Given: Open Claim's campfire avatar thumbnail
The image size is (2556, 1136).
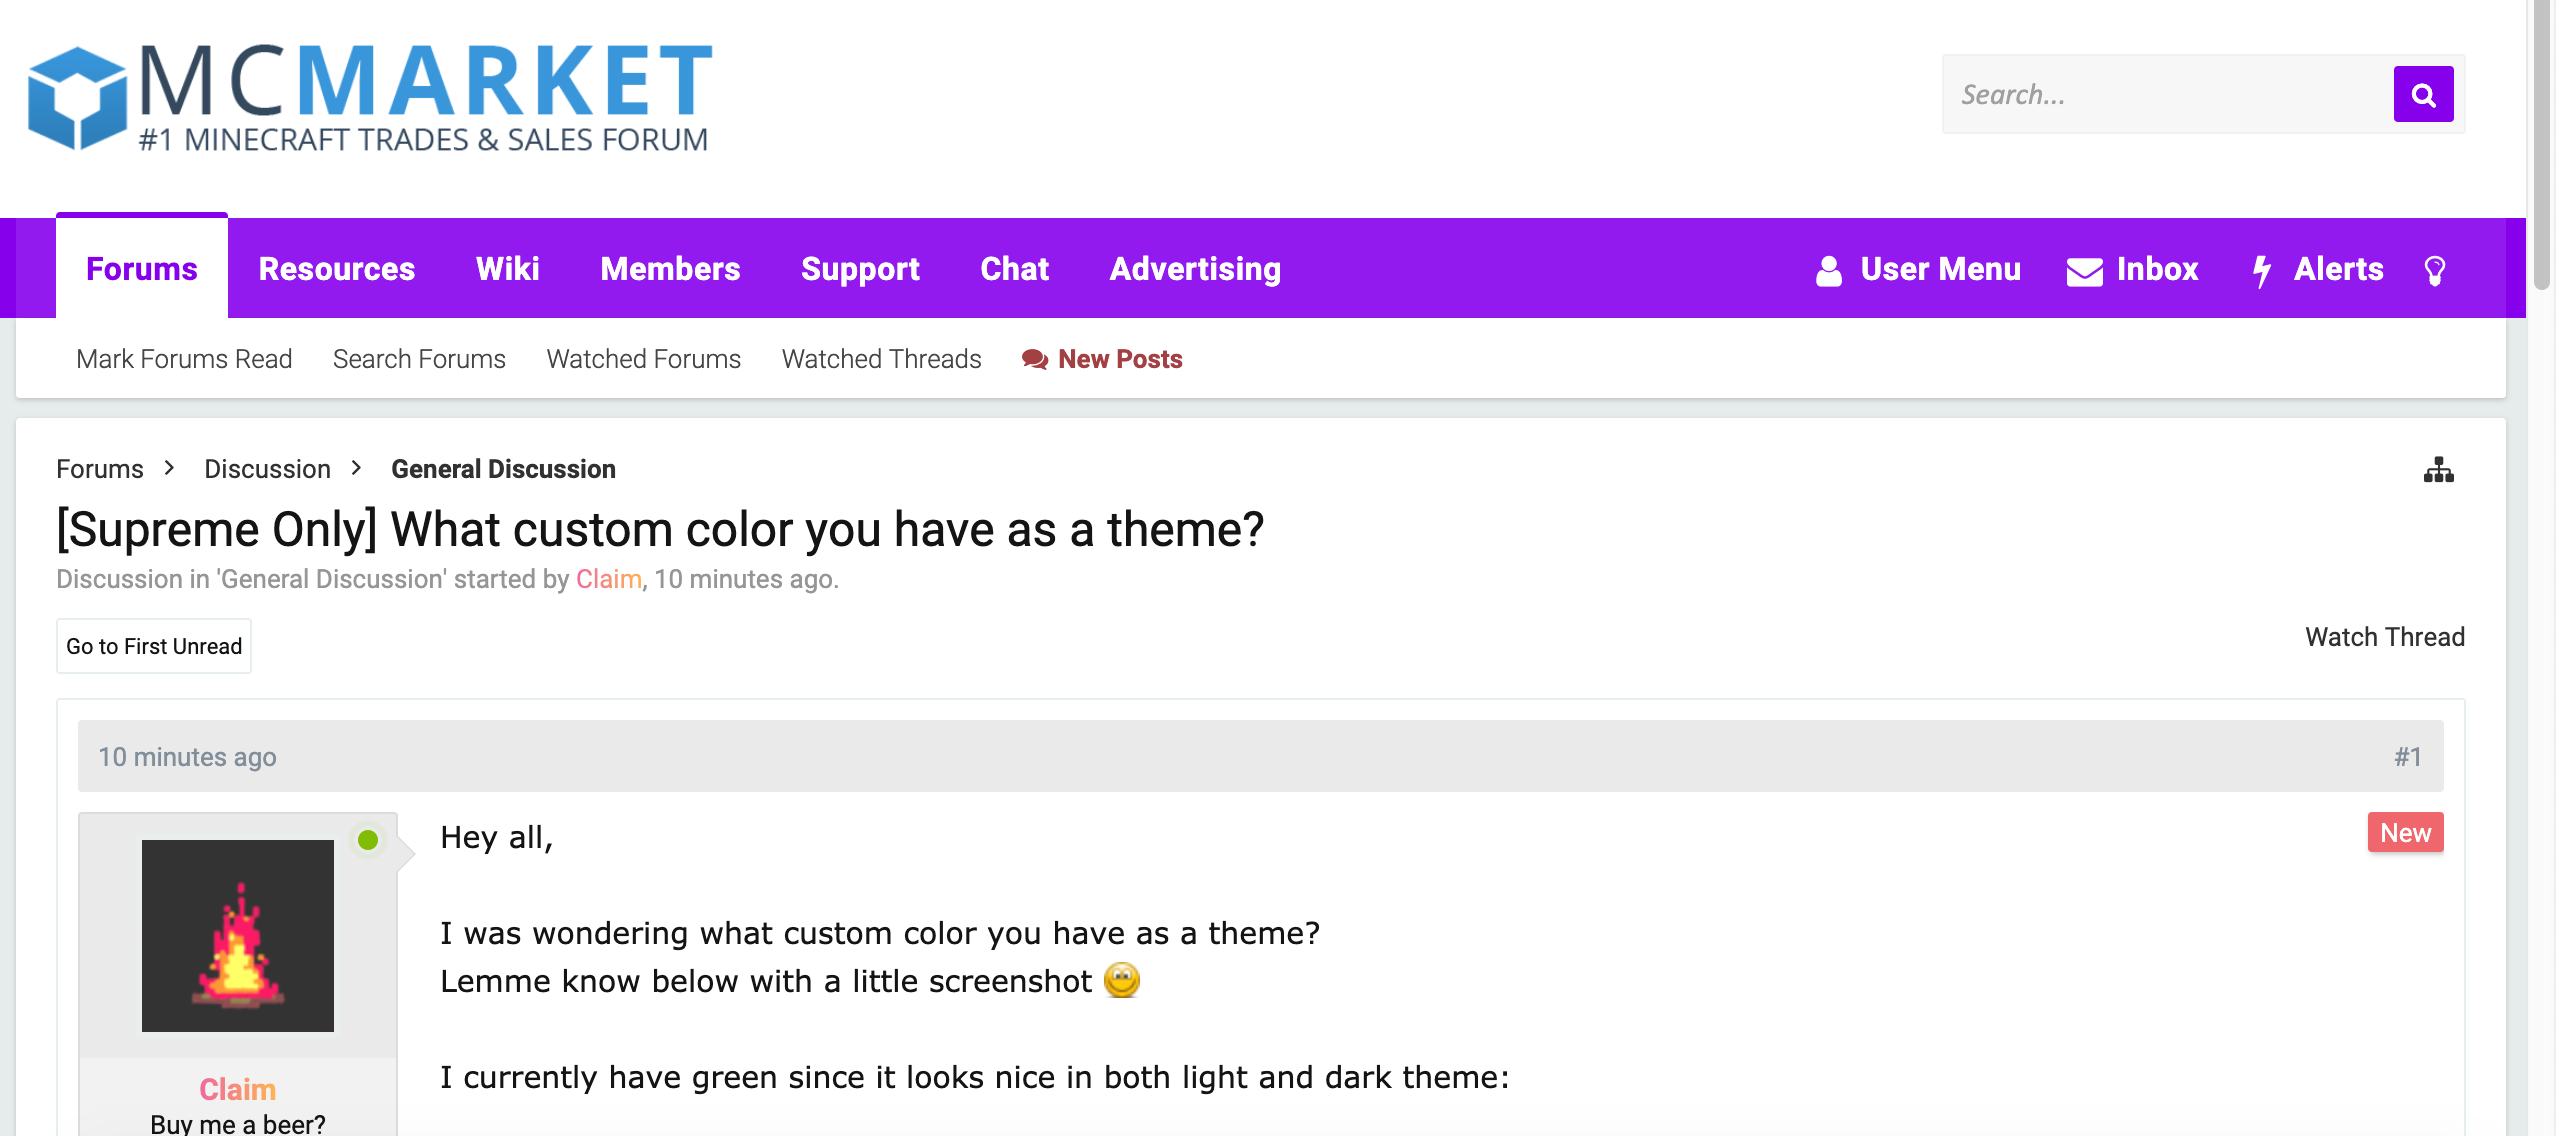Looking at the screenshot, I should point(238,935).
